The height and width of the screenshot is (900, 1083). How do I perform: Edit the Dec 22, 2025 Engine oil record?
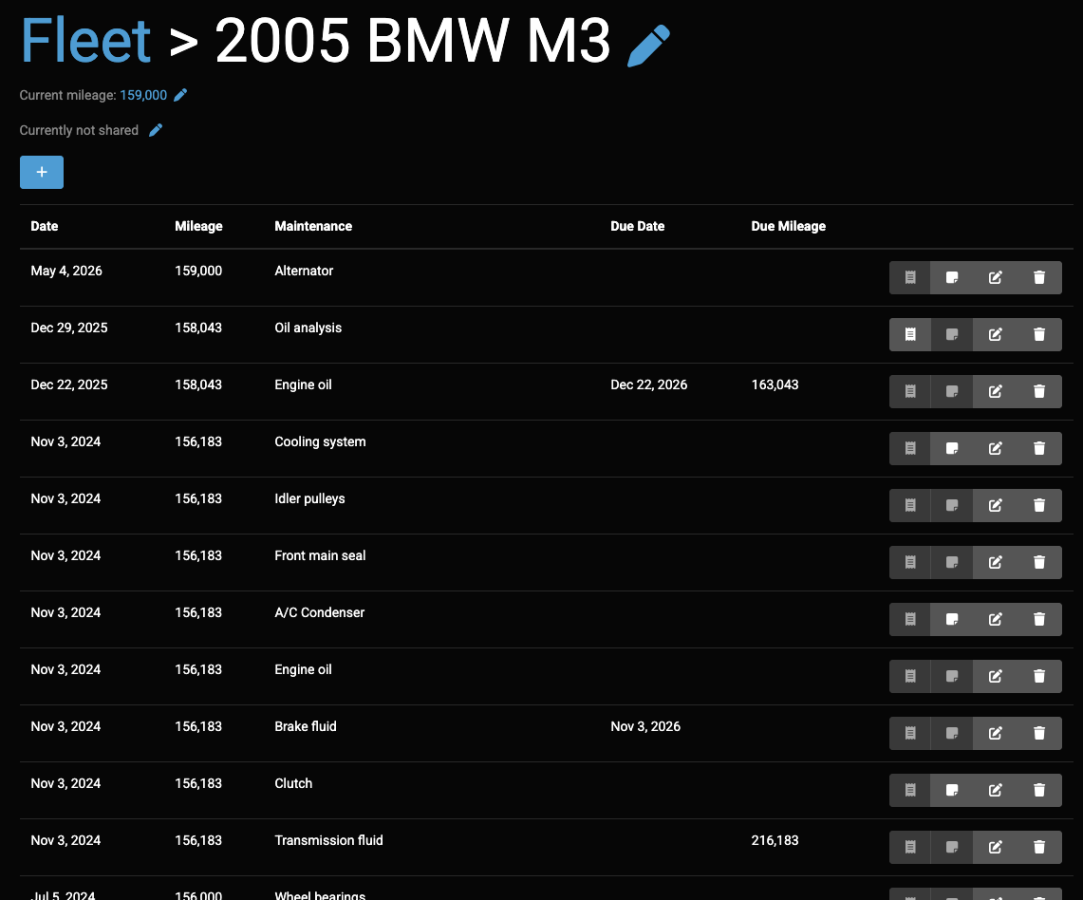click(995, 392)
